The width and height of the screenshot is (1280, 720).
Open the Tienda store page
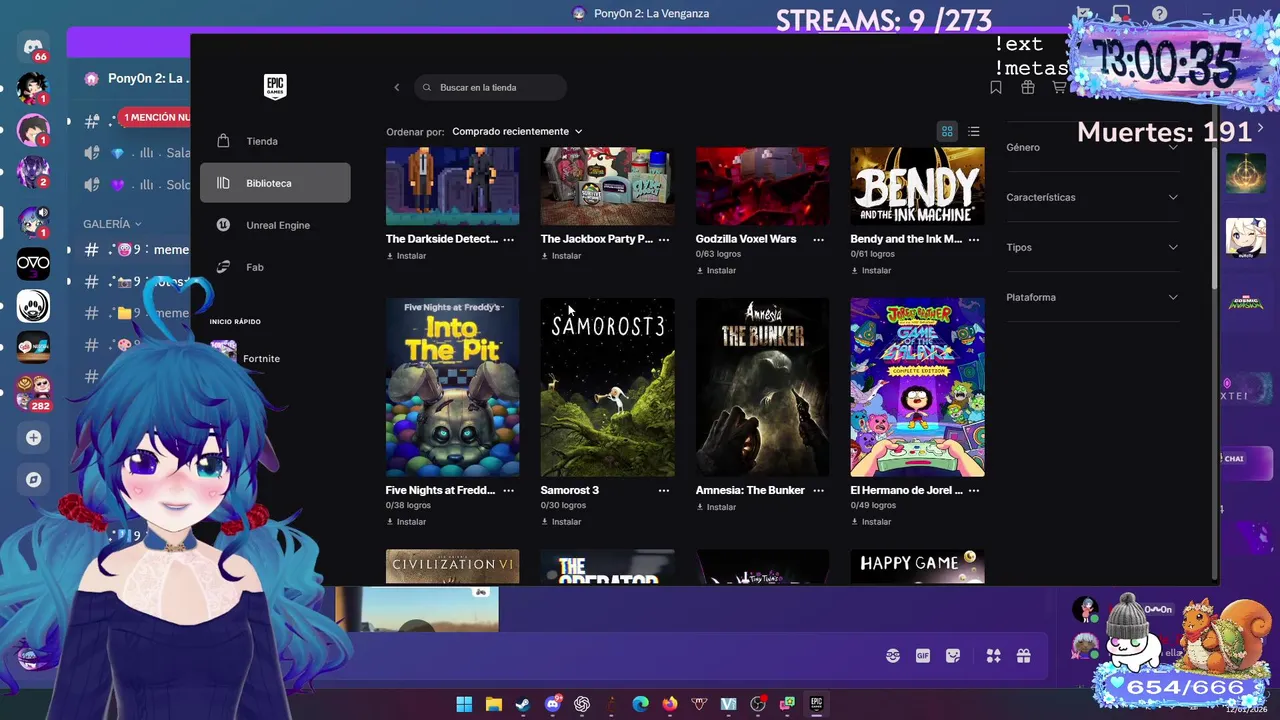click(x=275, y=141)
